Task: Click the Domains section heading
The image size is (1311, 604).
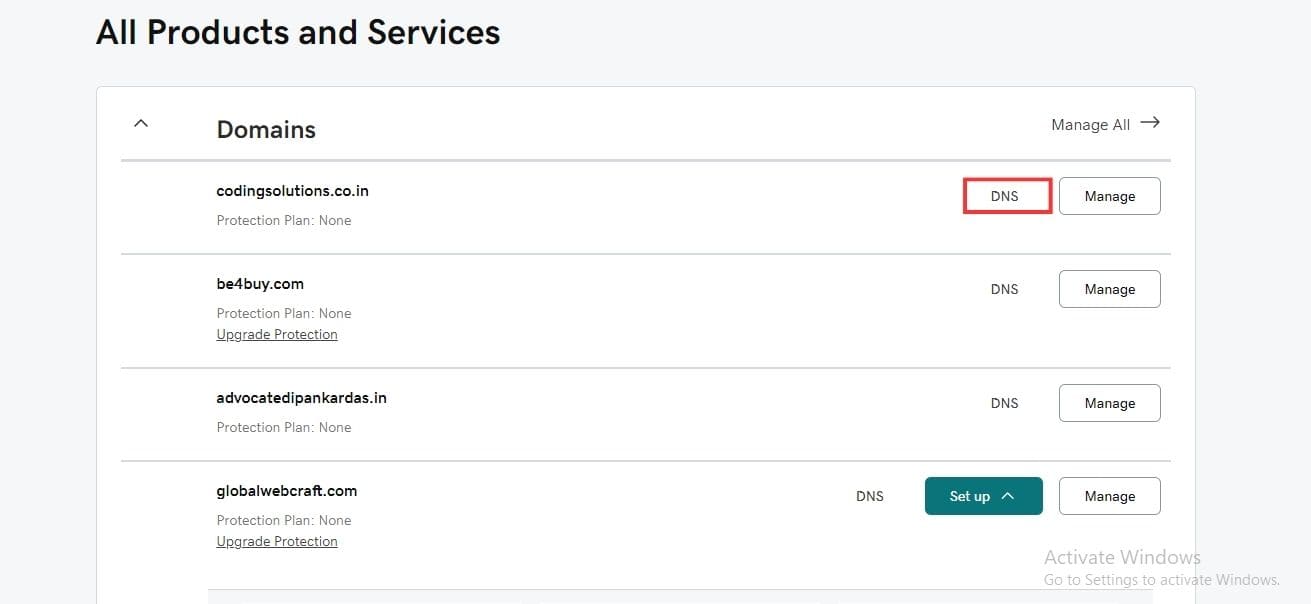Action: tap(266, 129)
